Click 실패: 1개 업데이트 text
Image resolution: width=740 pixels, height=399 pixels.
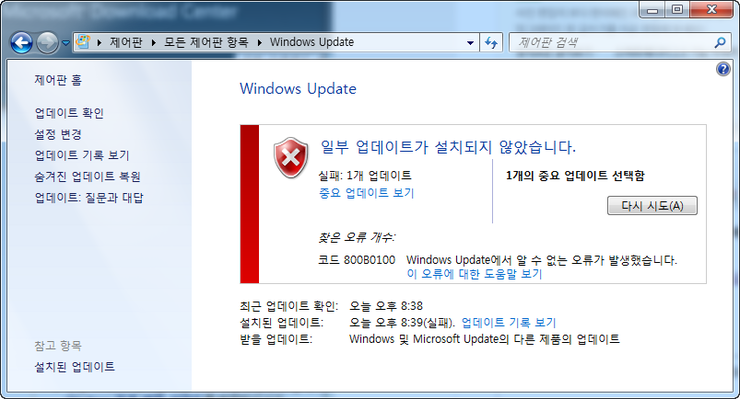(x=365, y=176)
